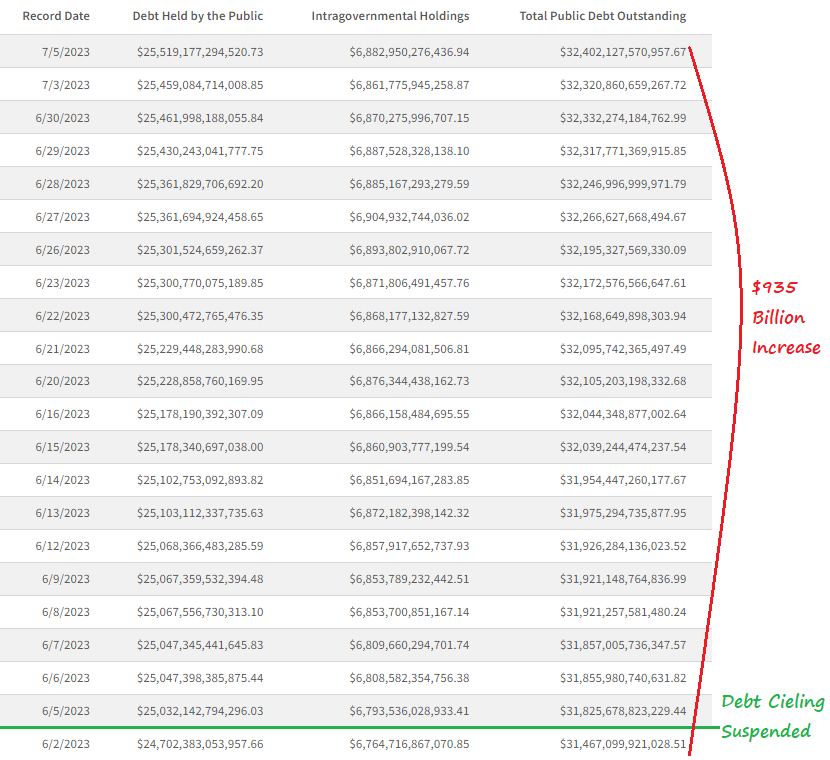Select the 6/15/2023 record date cell
Screen dimensions: 830x760
coord(62,447)
